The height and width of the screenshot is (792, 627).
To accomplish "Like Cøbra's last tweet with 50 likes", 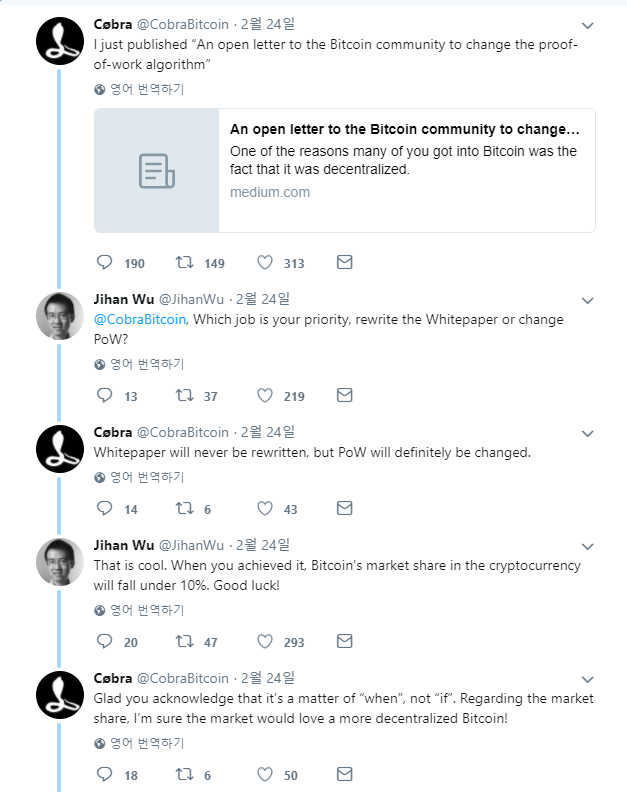I will pyautogui.click(x=265, y=774).
